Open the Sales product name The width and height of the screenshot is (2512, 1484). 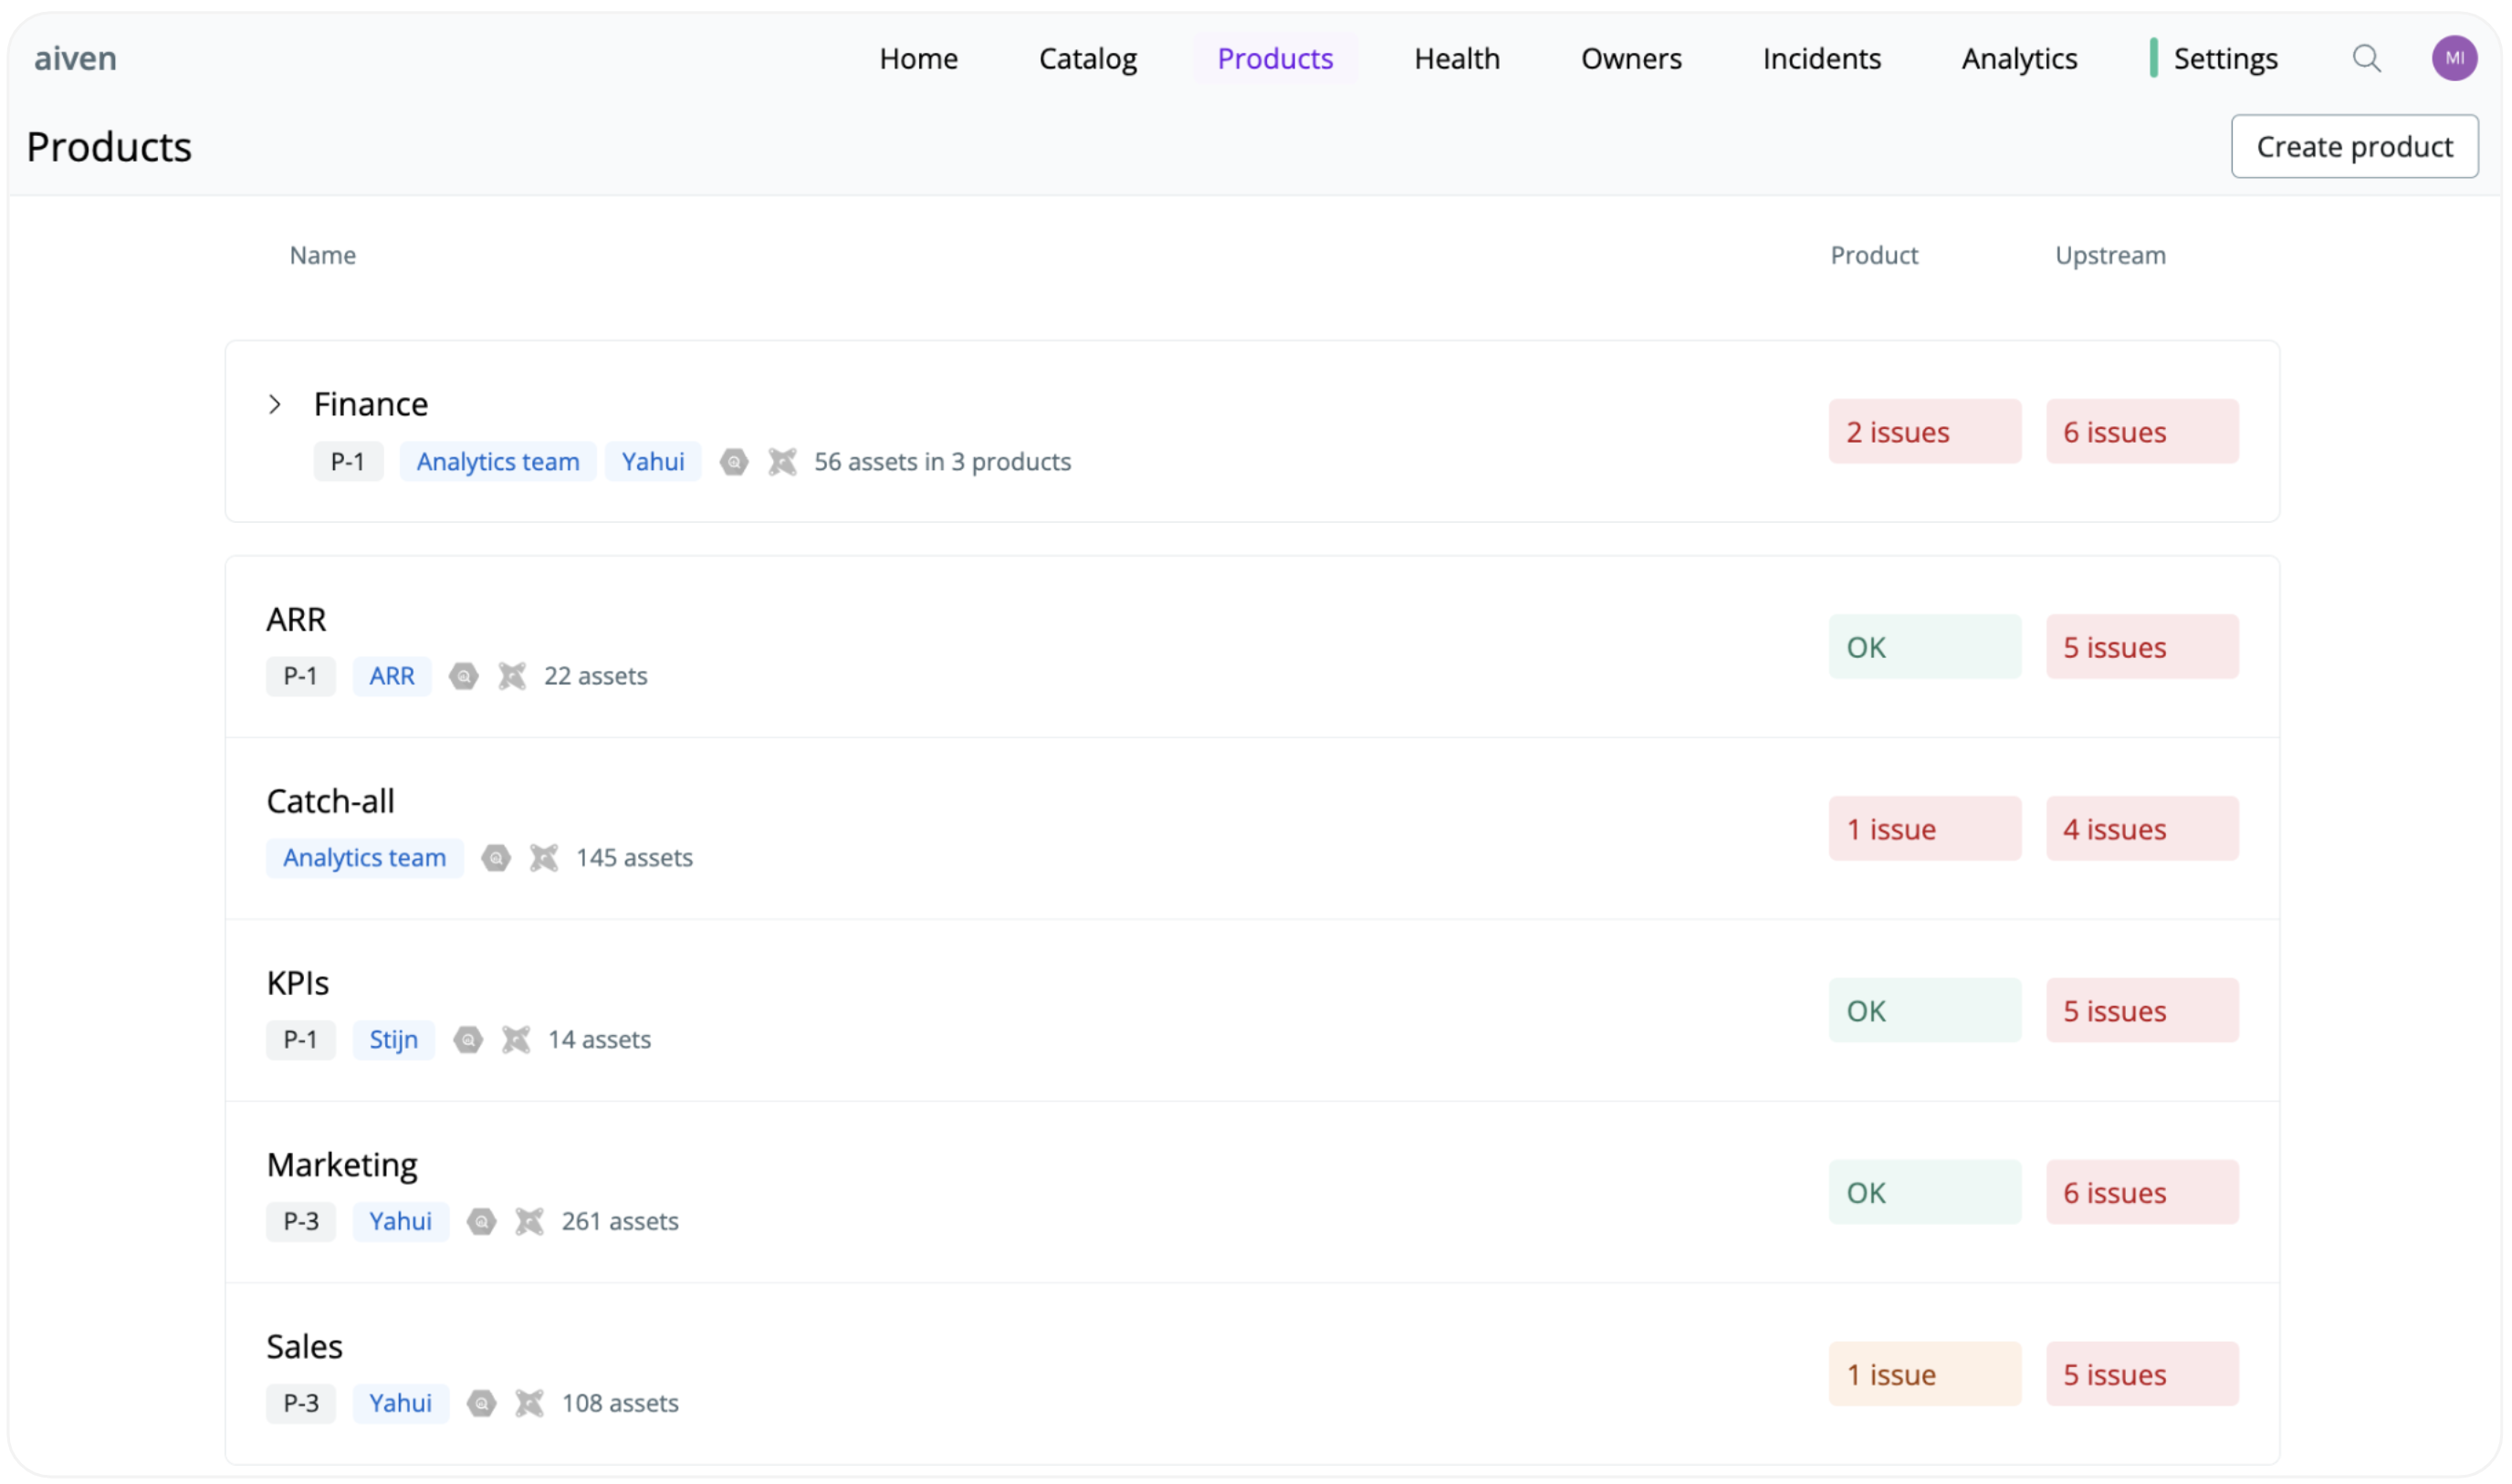click(304, 1347)
